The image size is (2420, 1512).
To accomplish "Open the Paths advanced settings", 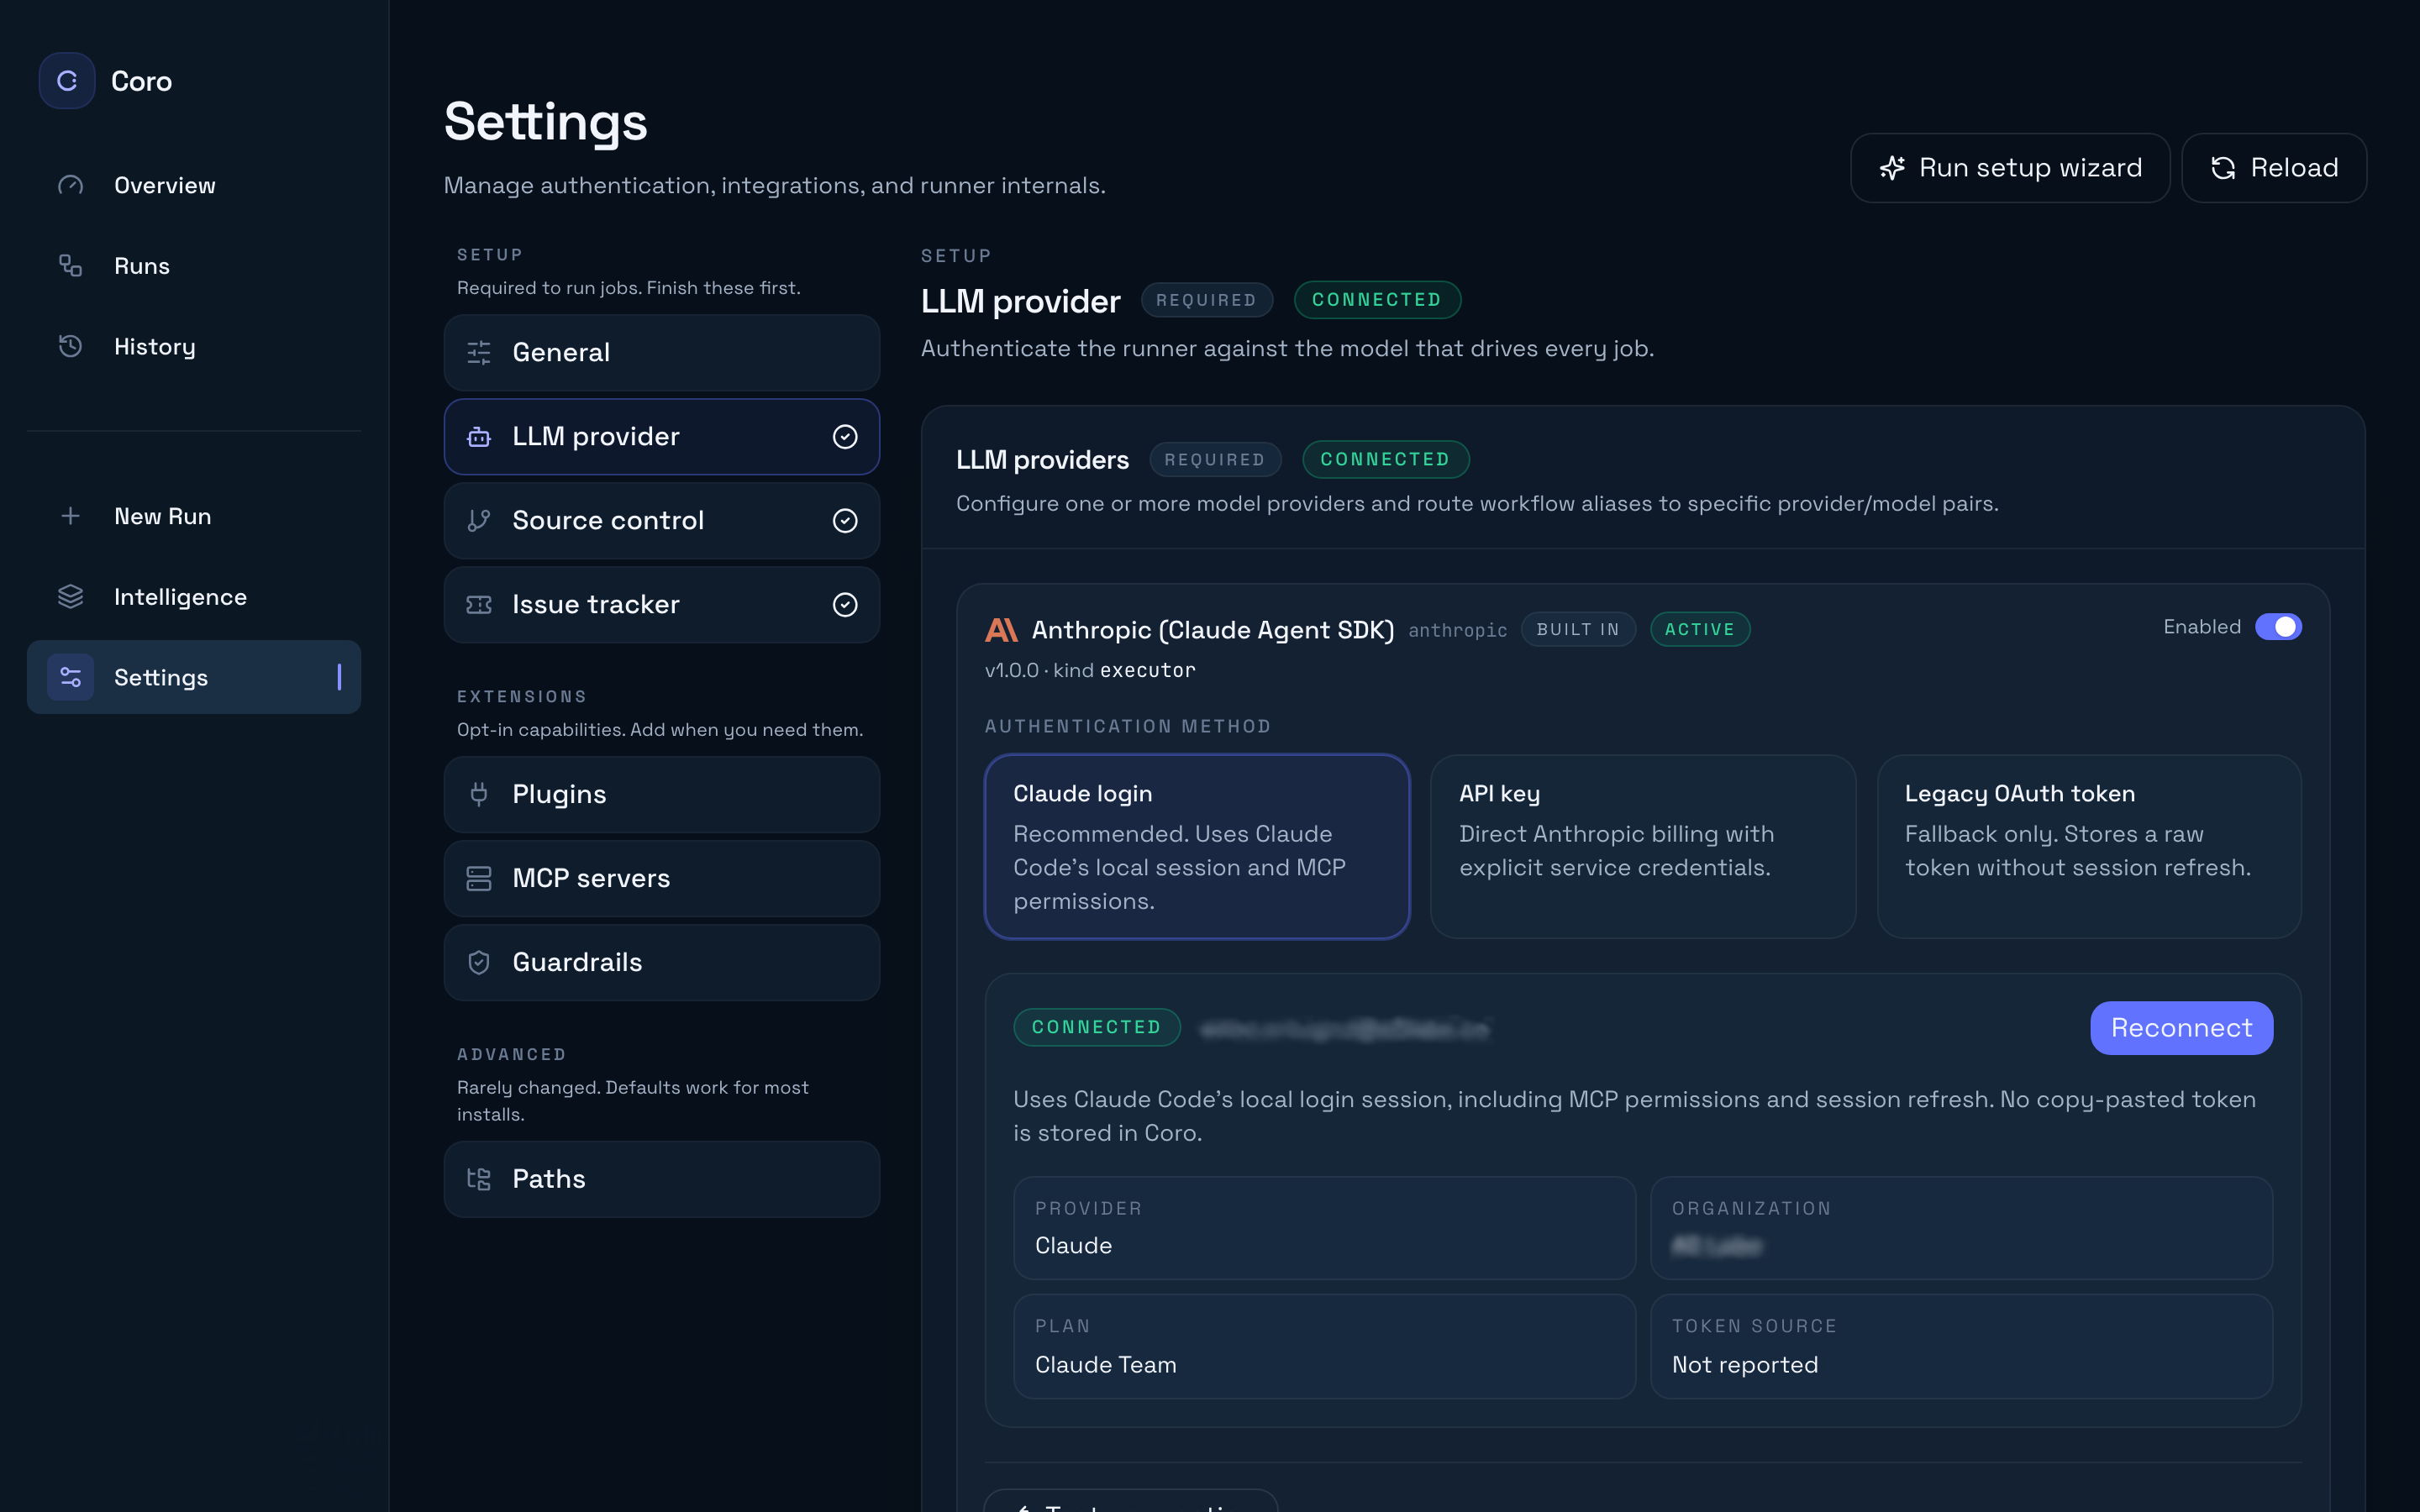I will [662, 1180].
